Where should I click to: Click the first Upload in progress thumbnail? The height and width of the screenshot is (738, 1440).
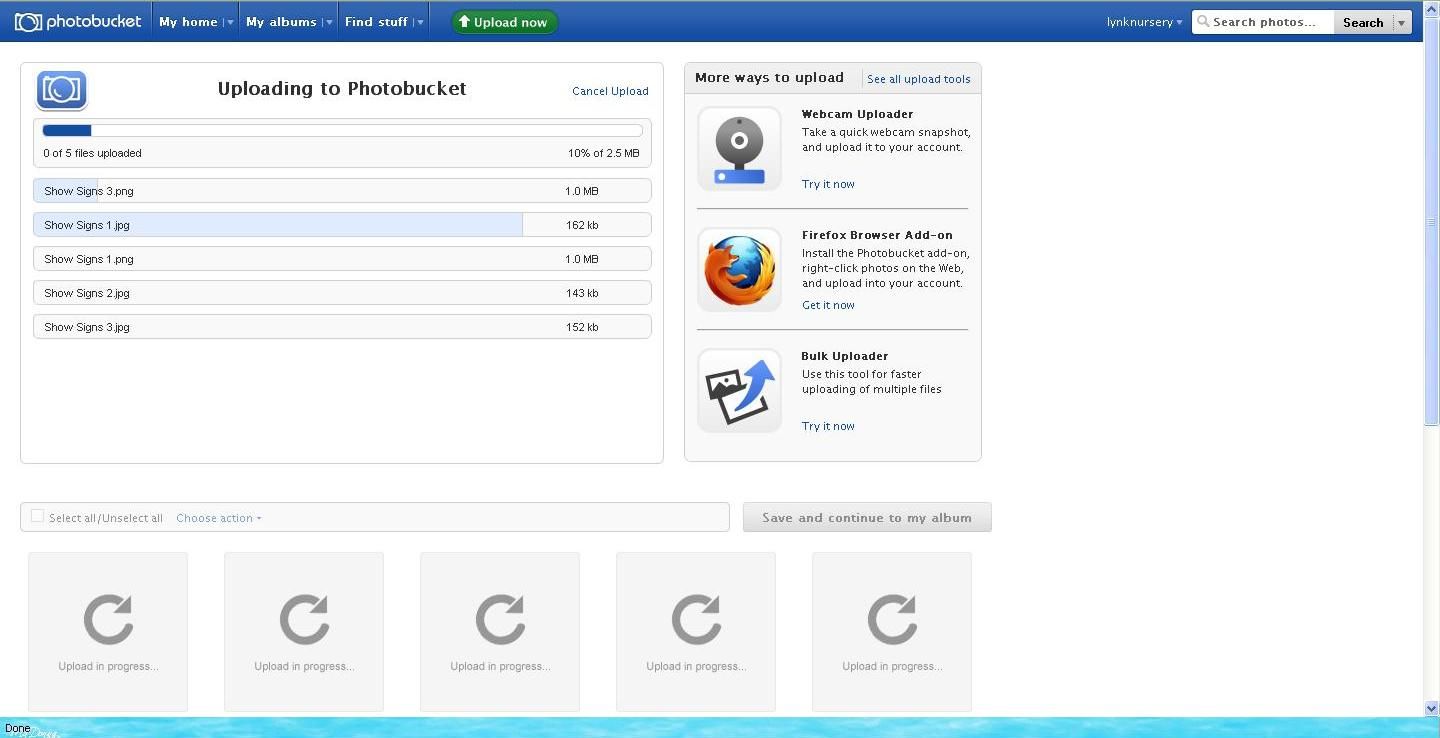[x=108, y=632]
